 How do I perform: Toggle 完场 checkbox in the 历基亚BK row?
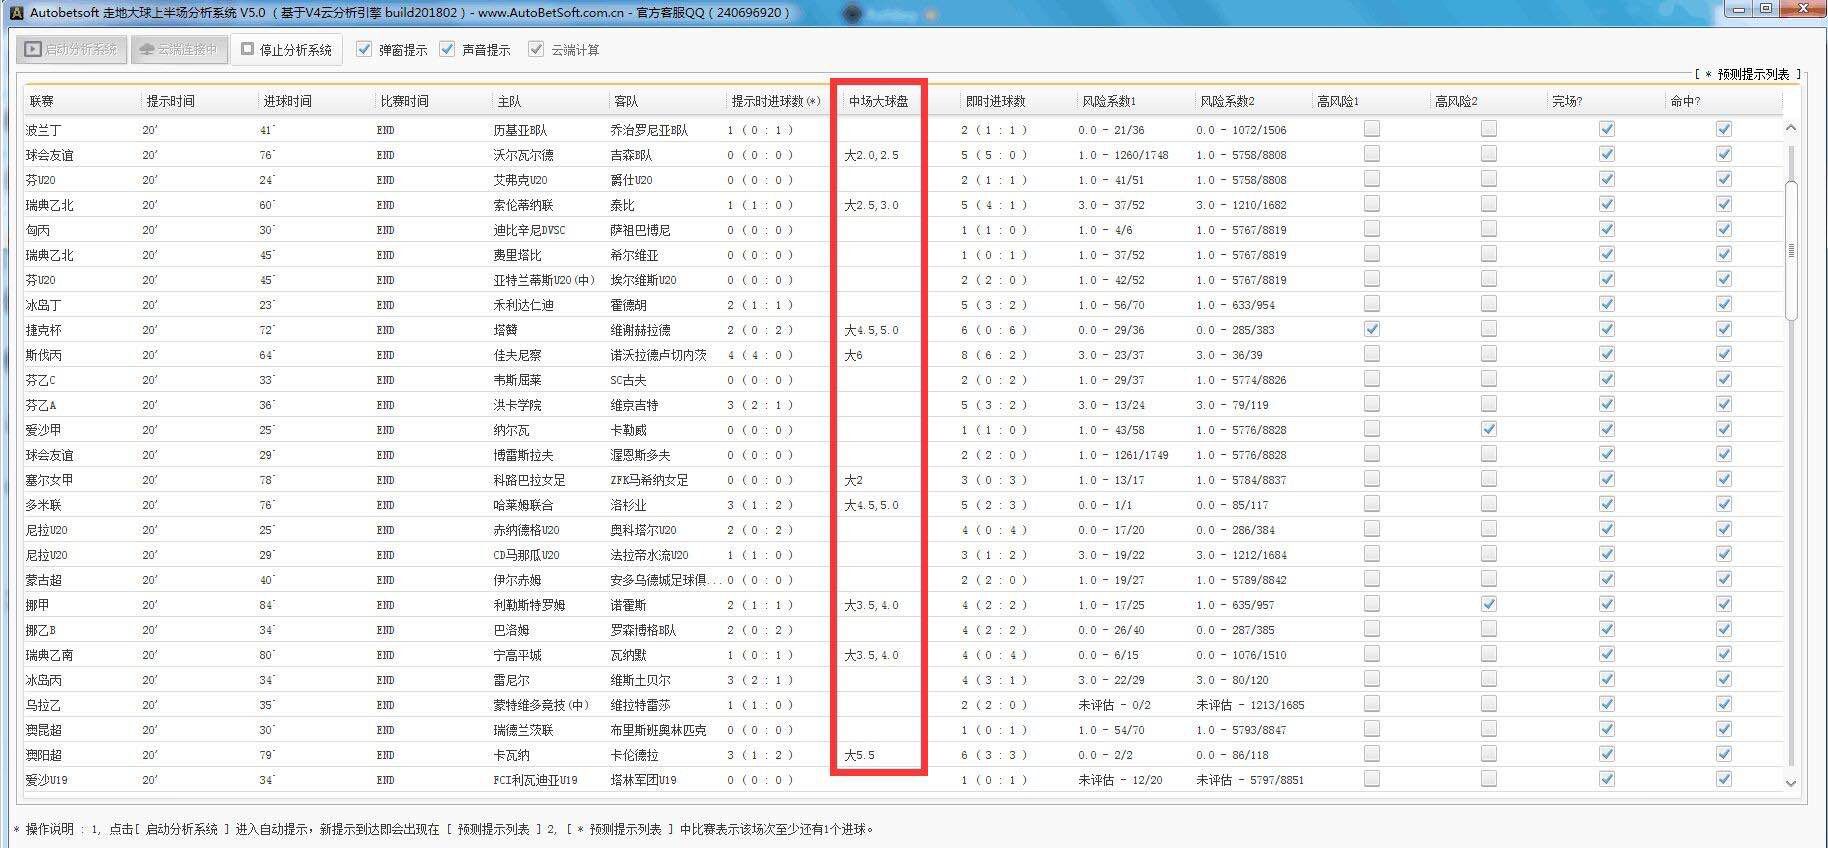[1607, 129]
